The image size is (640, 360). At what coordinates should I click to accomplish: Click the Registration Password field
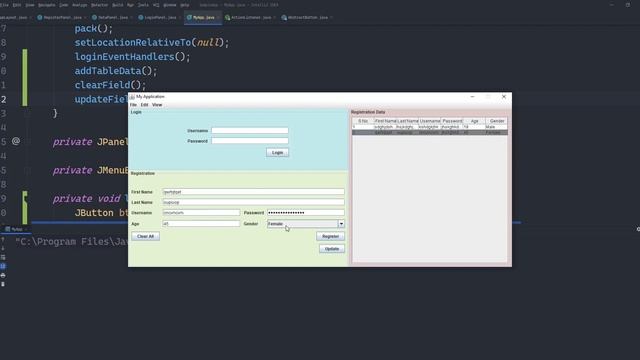(x=306, y=213)
